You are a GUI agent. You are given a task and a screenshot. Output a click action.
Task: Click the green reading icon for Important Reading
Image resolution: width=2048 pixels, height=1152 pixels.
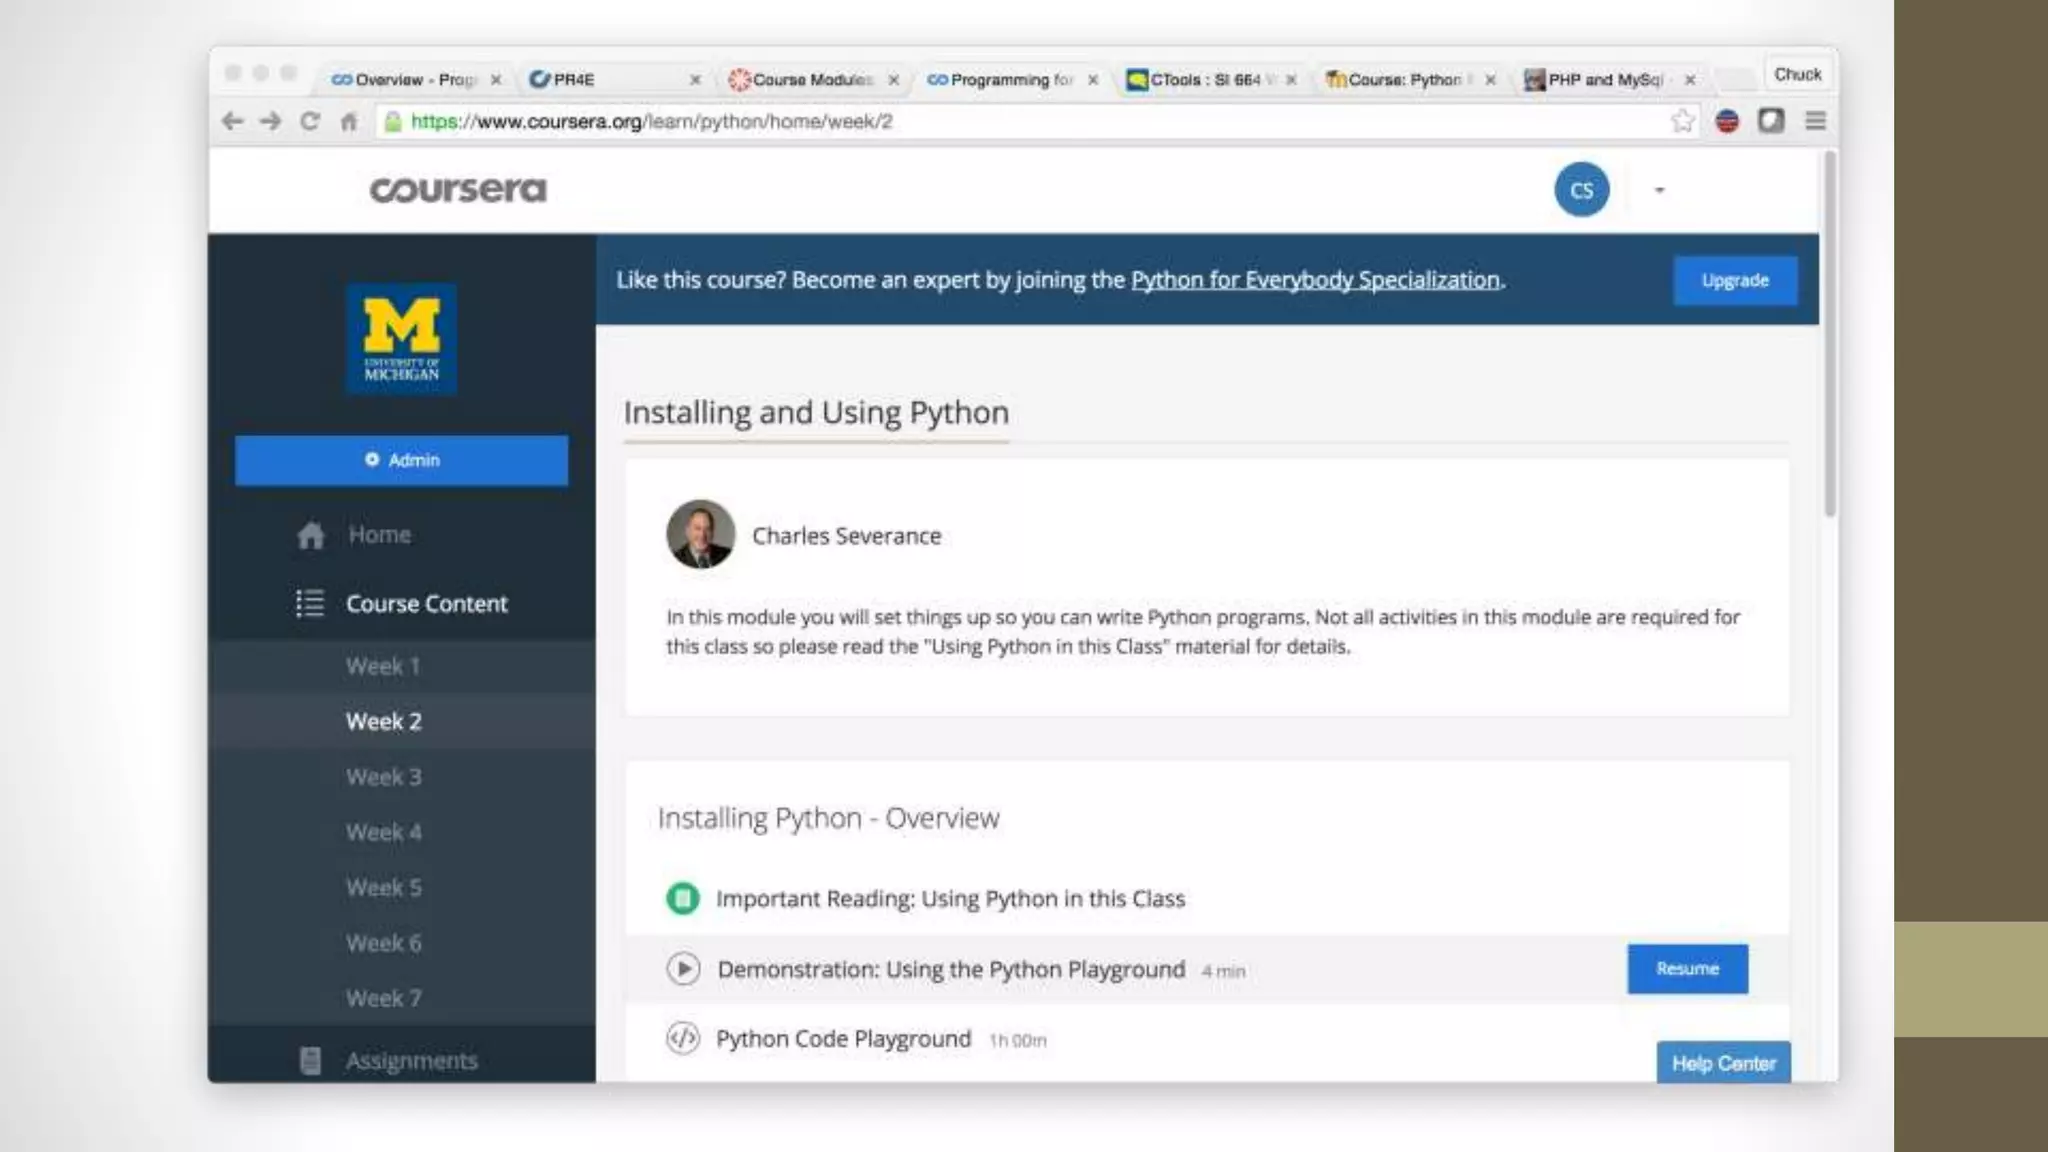(683, 898)
